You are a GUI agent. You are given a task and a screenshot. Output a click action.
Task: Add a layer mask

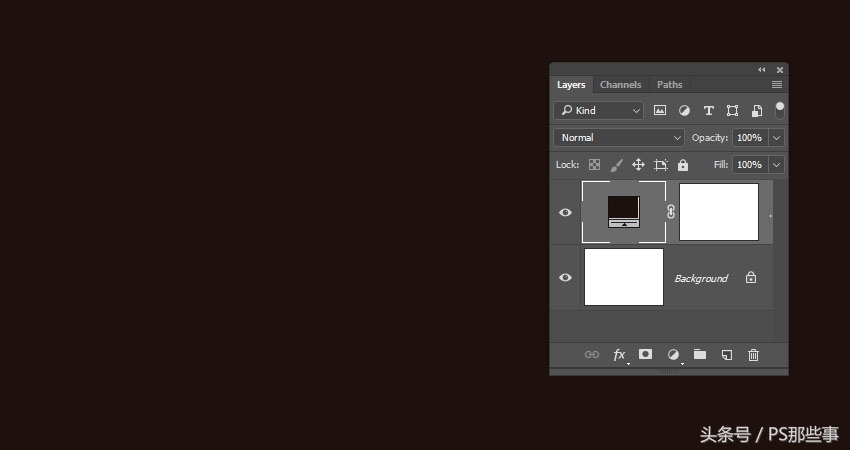point(646,354)
